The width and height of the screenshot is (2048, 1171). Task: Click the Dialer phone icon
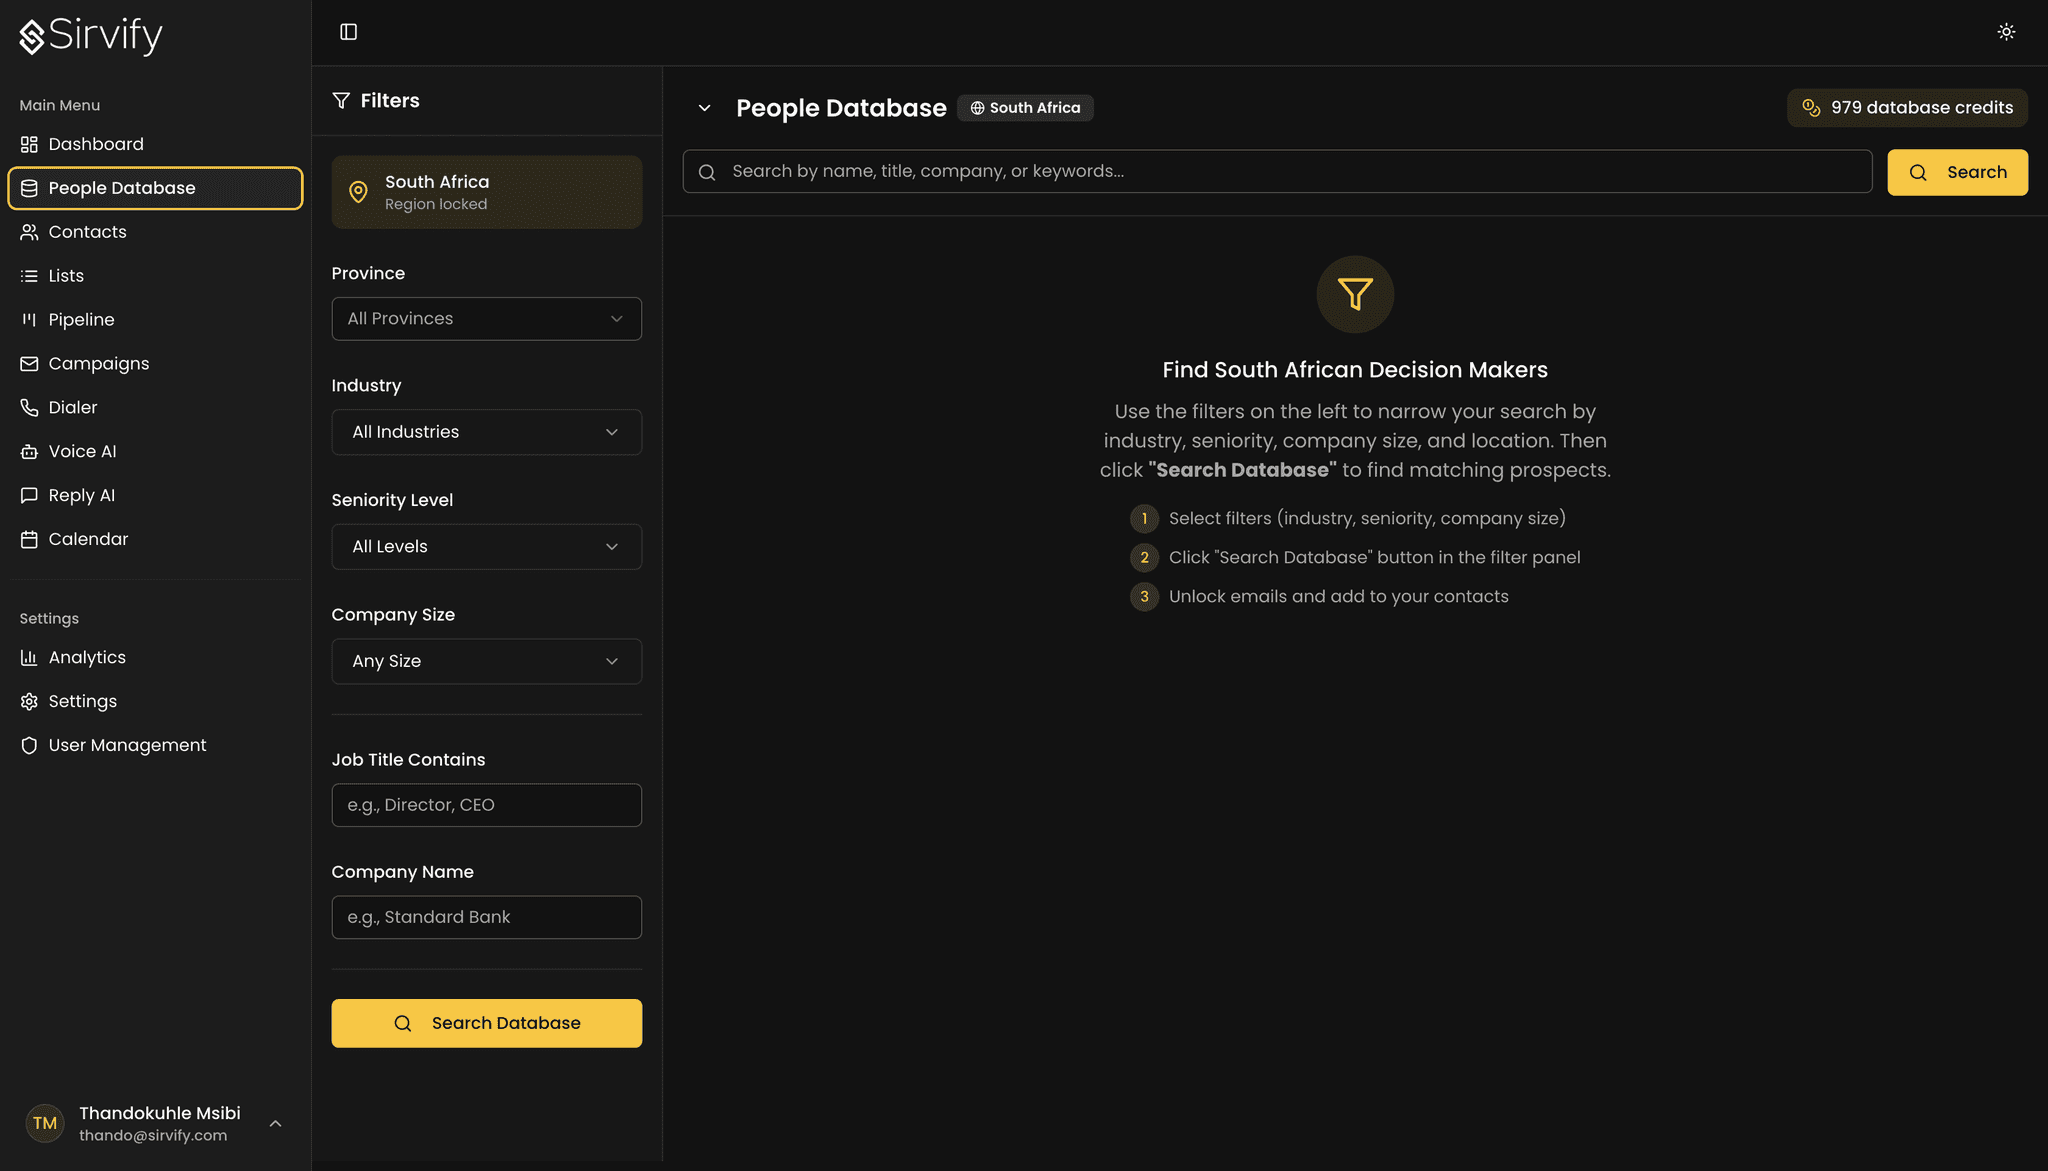(x=29, y=408)
